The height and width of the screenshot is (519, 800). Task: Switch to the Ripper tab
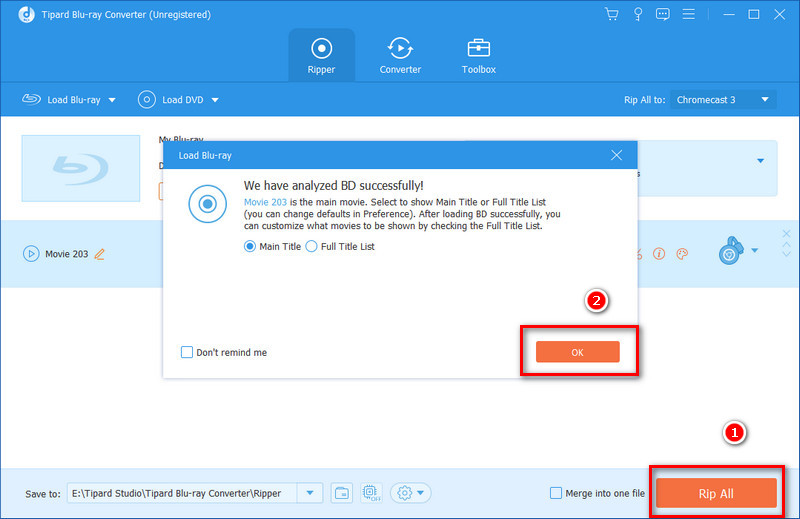pos(321,56)
